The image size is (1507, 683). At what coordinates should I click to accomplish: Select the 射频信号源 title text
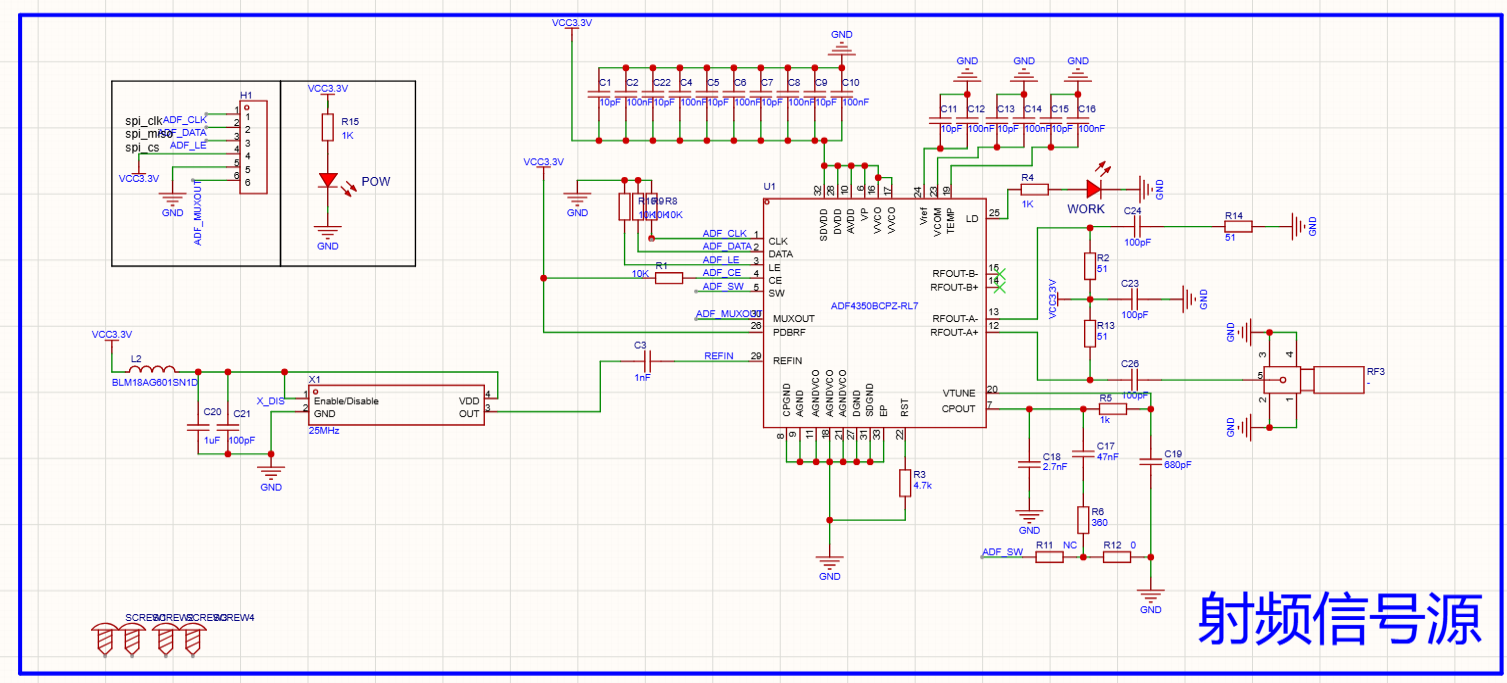(1340, 617)
